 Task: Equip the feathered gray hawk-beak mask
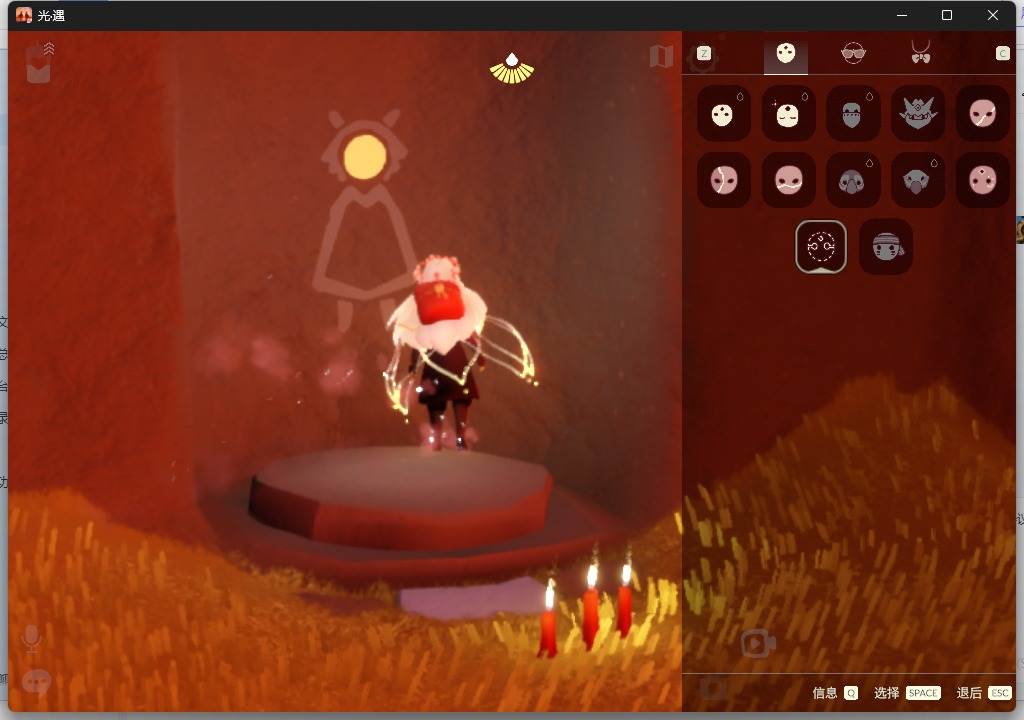click(918, 180)
